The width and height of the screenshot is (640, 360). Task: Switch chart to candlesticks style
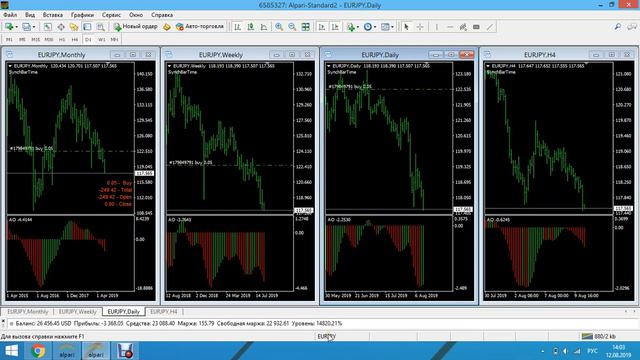pyautogui.click(x=251, y=27)
